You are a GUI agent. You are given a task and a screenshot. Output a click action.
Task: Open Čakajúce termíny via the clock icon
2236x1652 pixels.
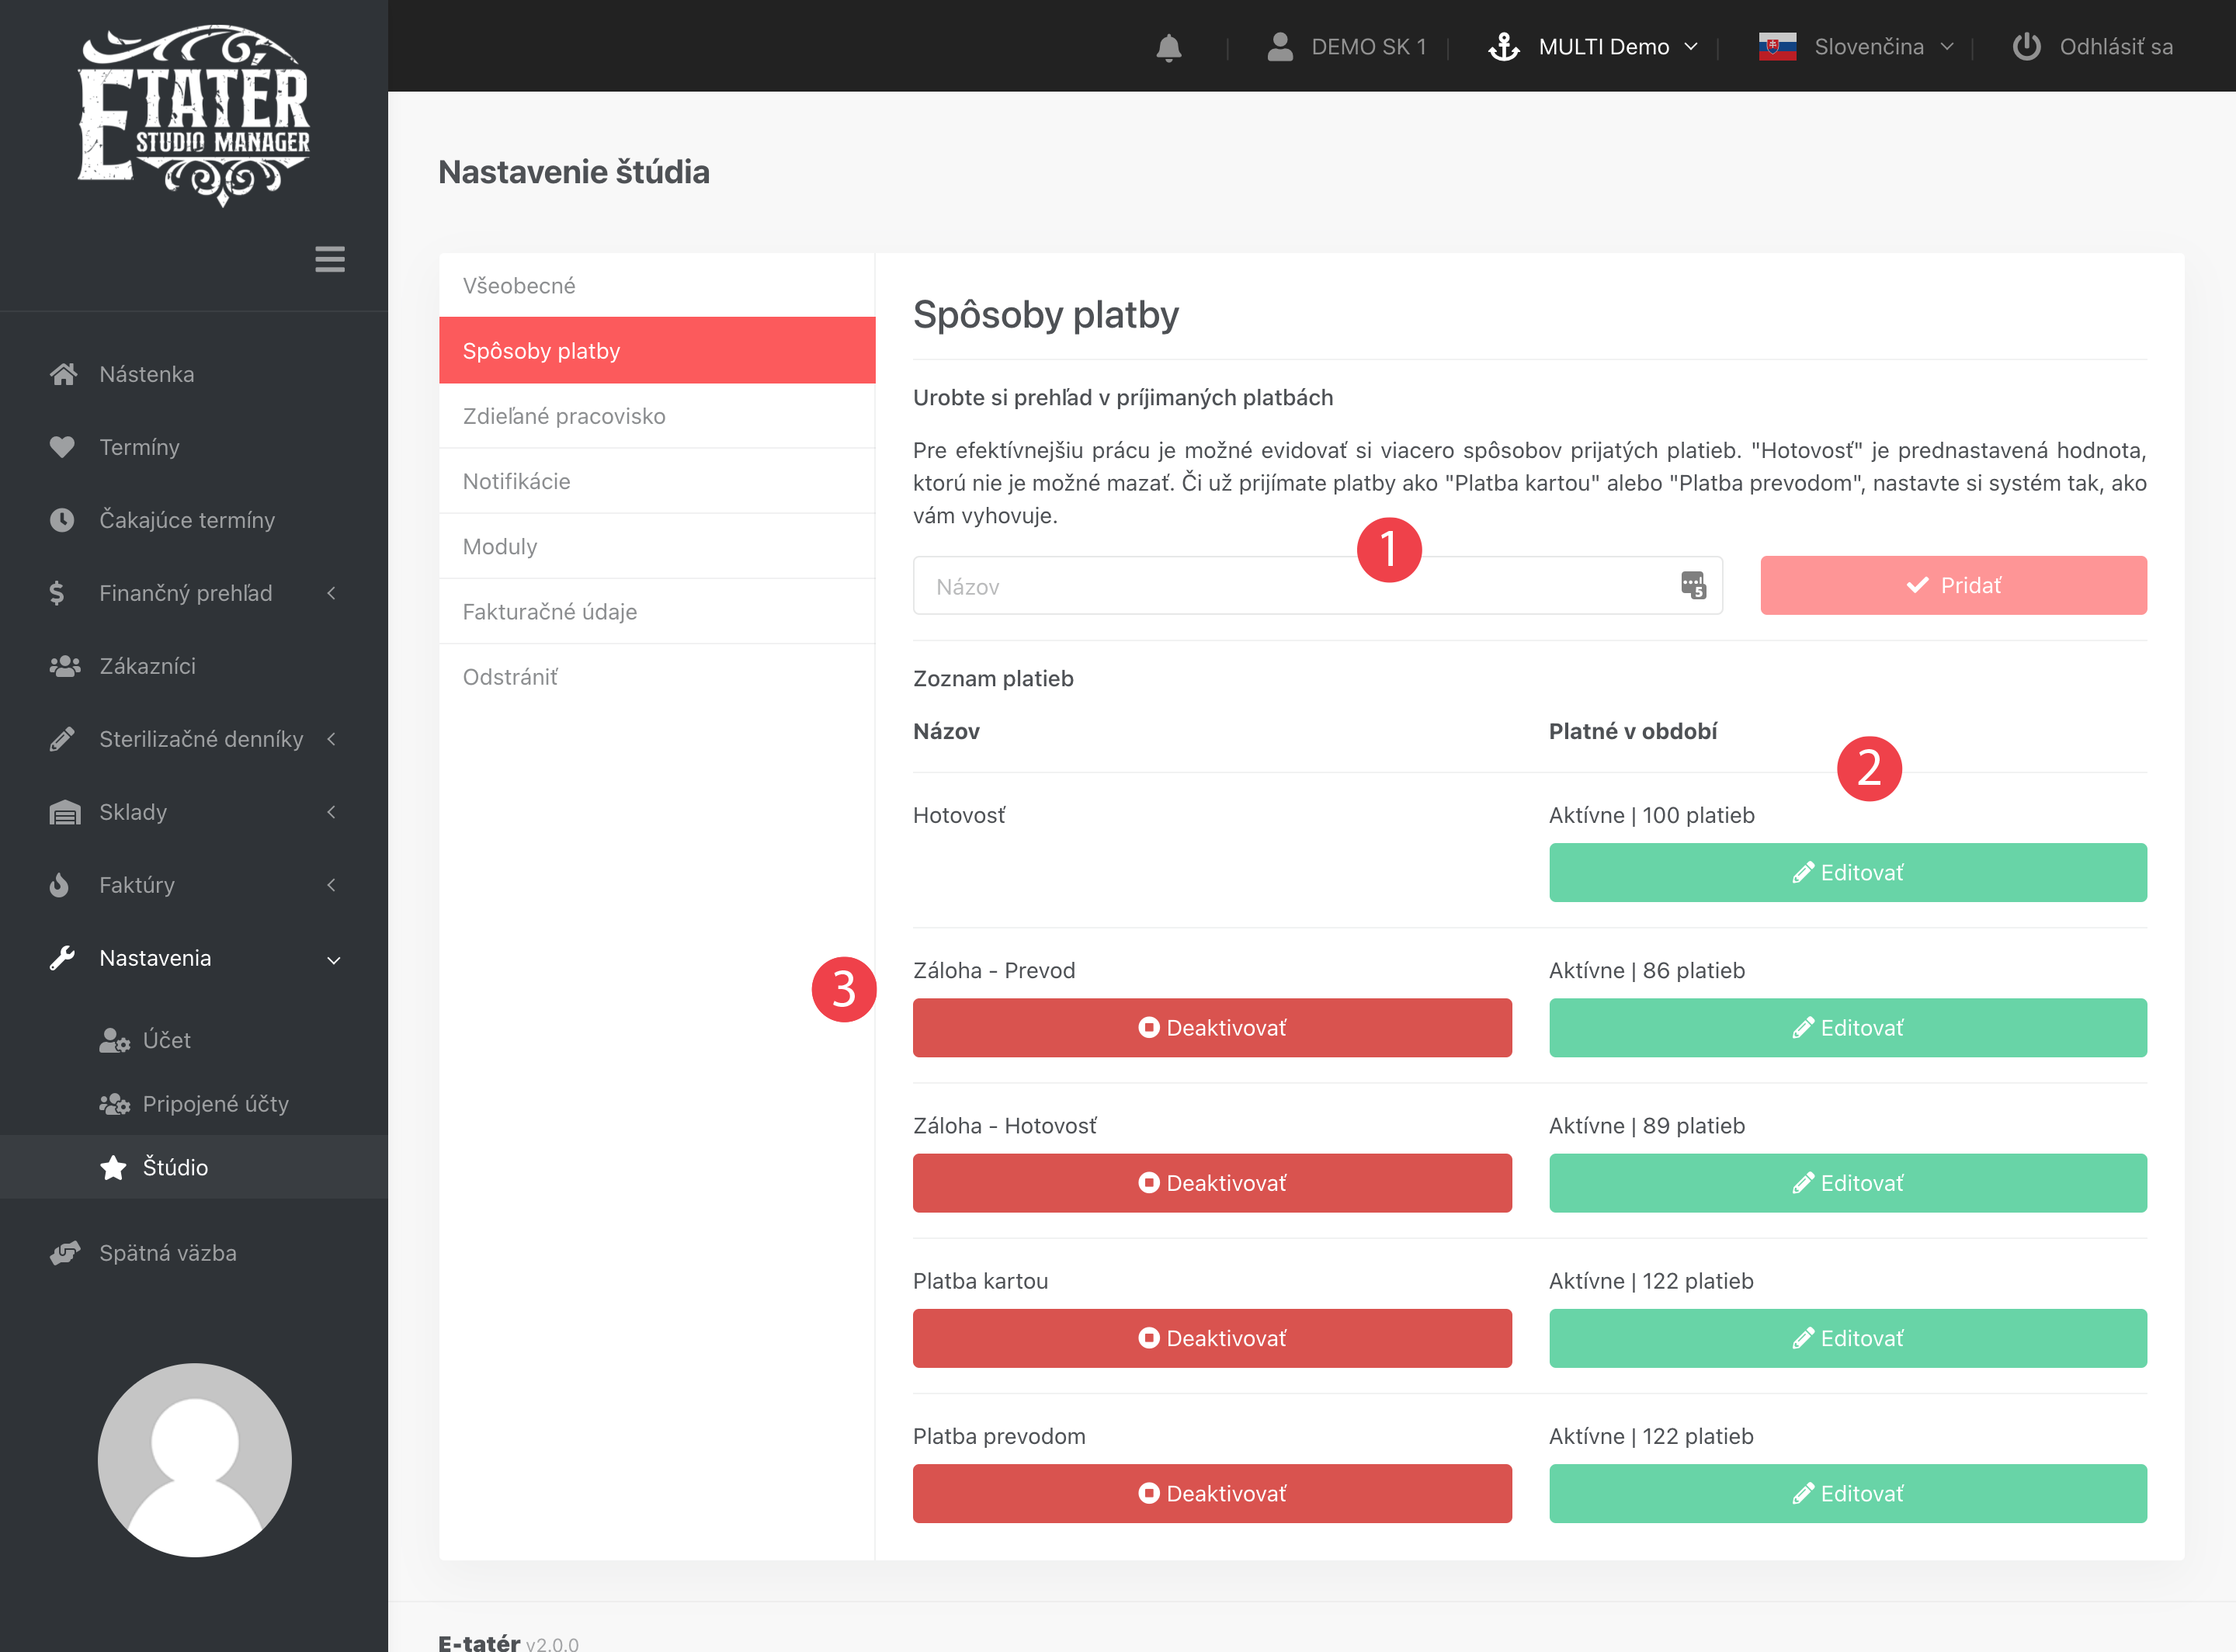pyautogui.click(x=62, y=520)
